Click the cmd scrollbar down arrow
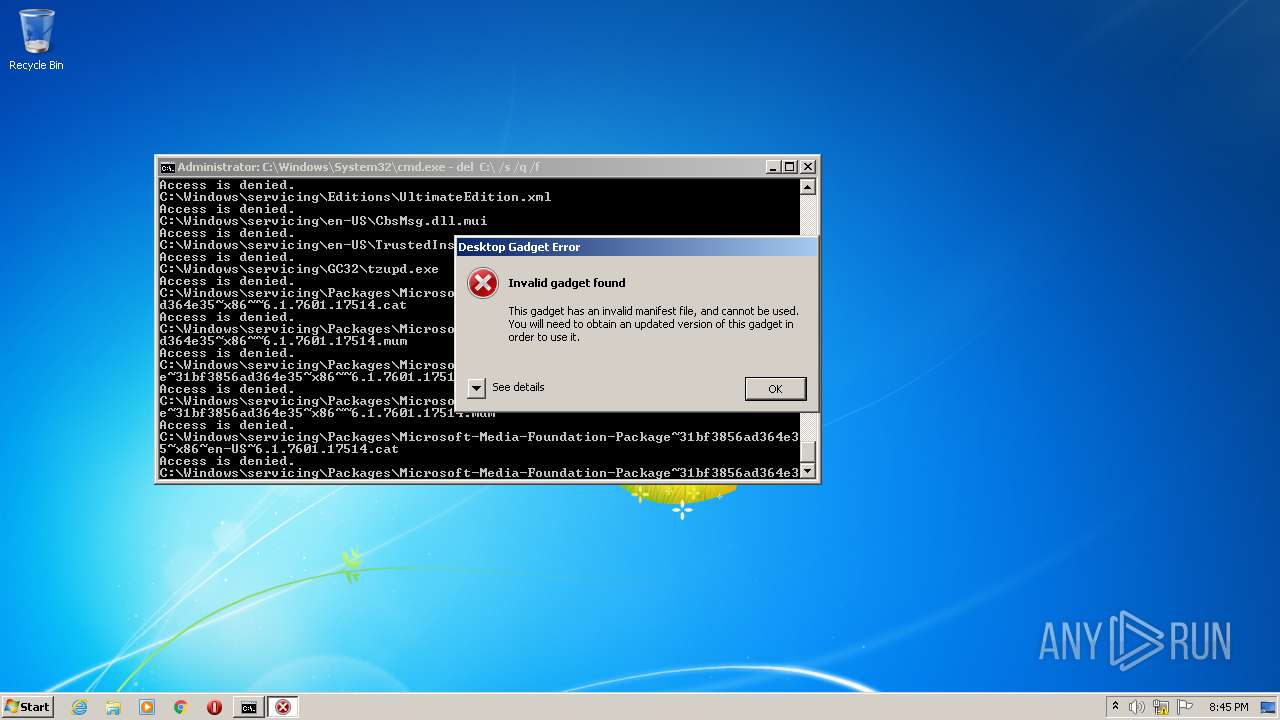The width and height of the screenshot is (1280, 720). pos(808,471)
